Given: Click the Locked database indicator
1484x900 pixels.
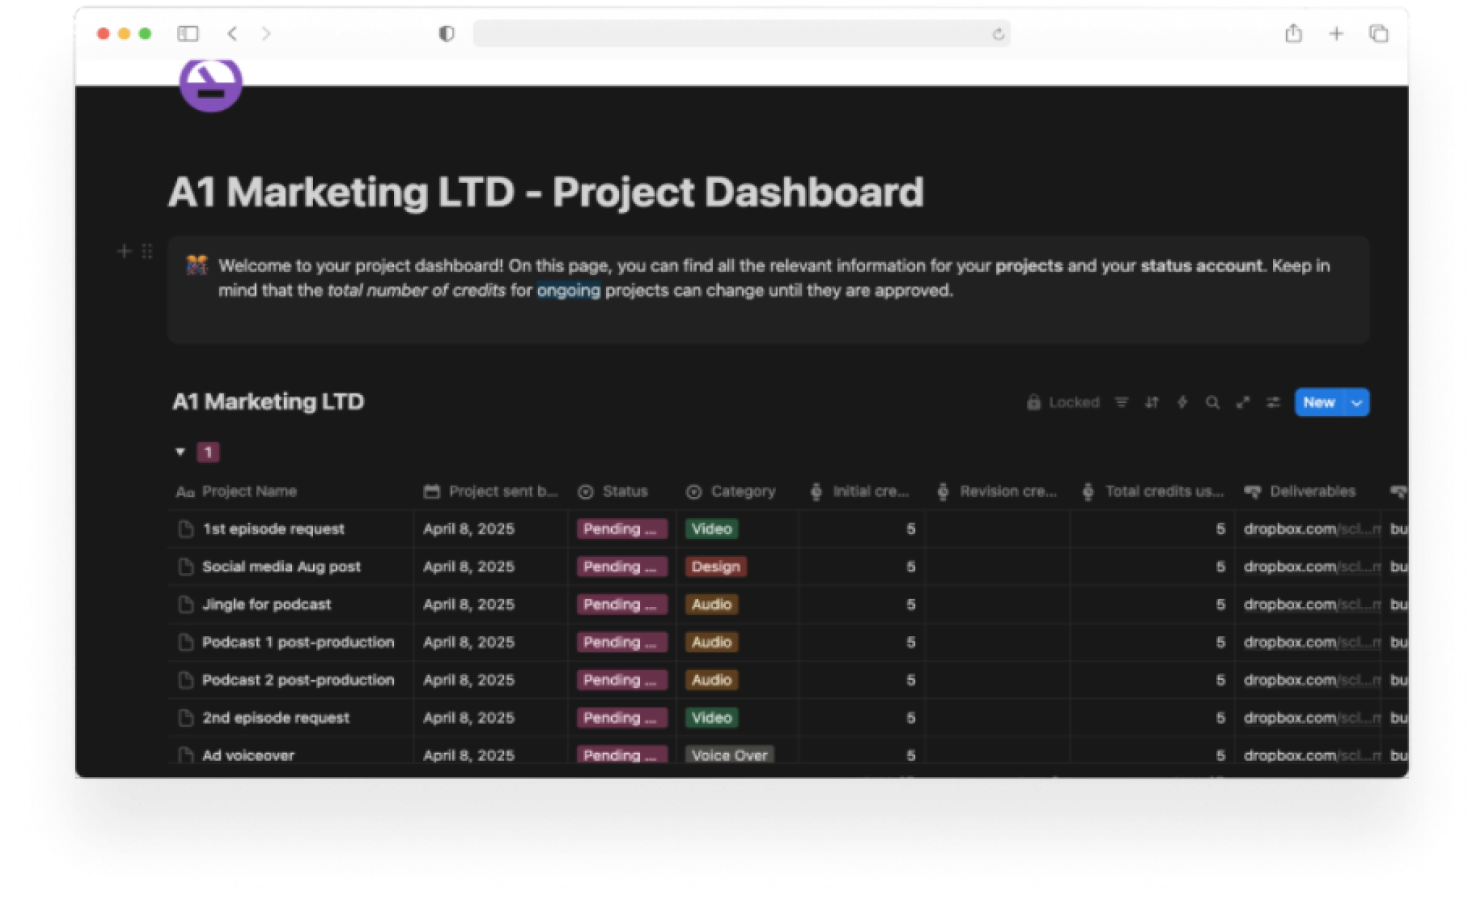Looking at the screenshot, I should (x=1063, y=402).
